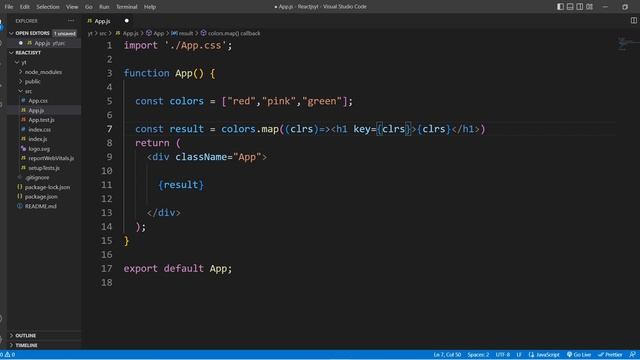The height and width of the screenshot is (360, 640).
Task: Open index.js in the file tree
Action: click(x=38, y=139)
